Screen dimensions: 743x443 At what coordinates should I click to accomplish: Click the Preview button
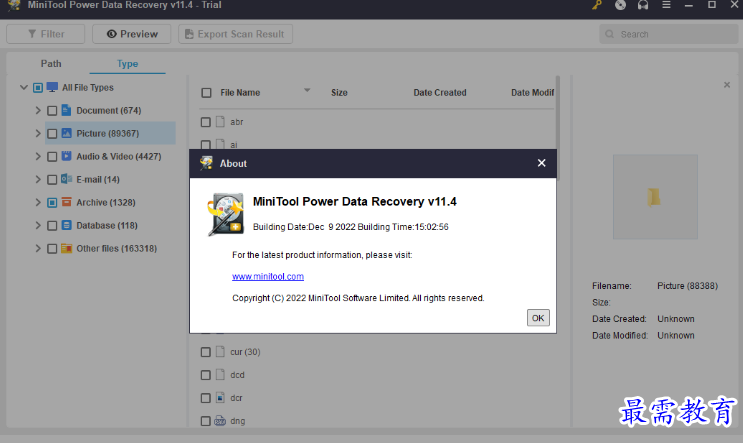(x=132, y=34)
